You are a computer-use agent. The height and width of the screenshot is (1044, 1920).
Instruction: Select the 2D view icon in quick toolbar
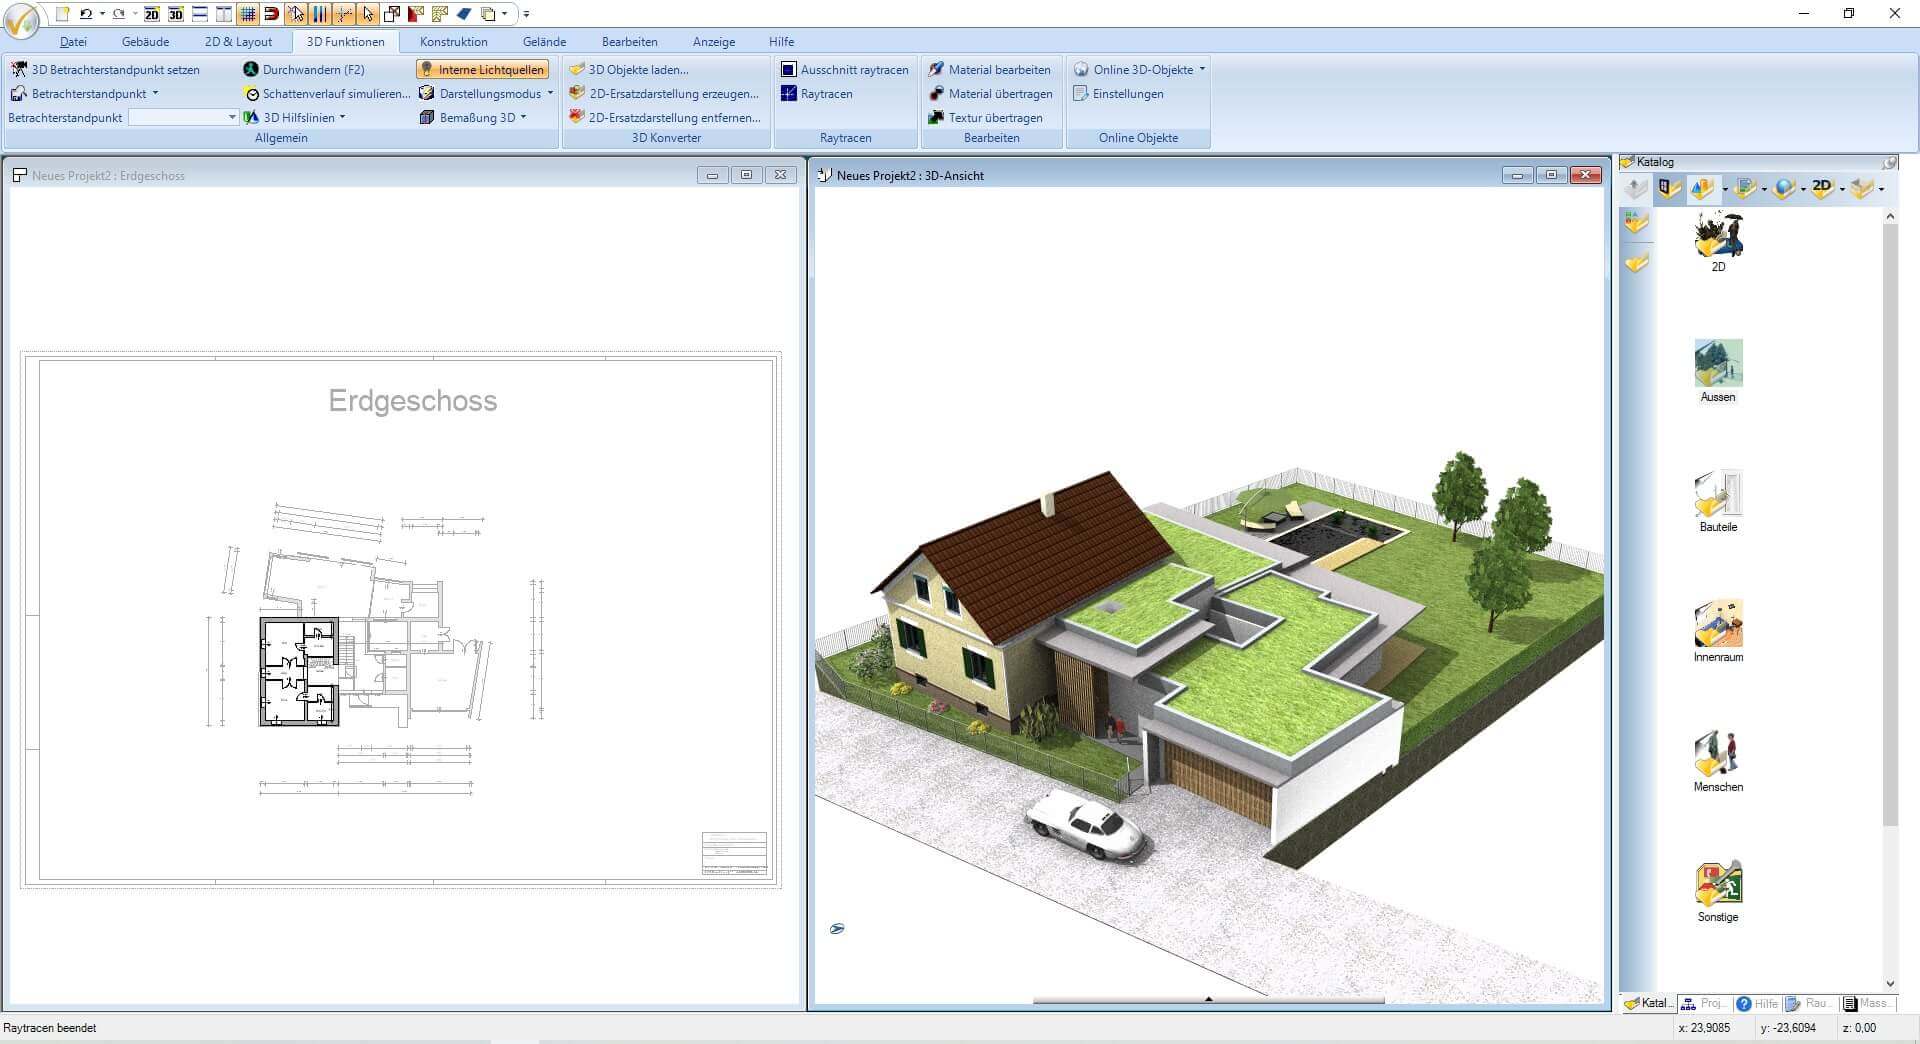(151, 14)
